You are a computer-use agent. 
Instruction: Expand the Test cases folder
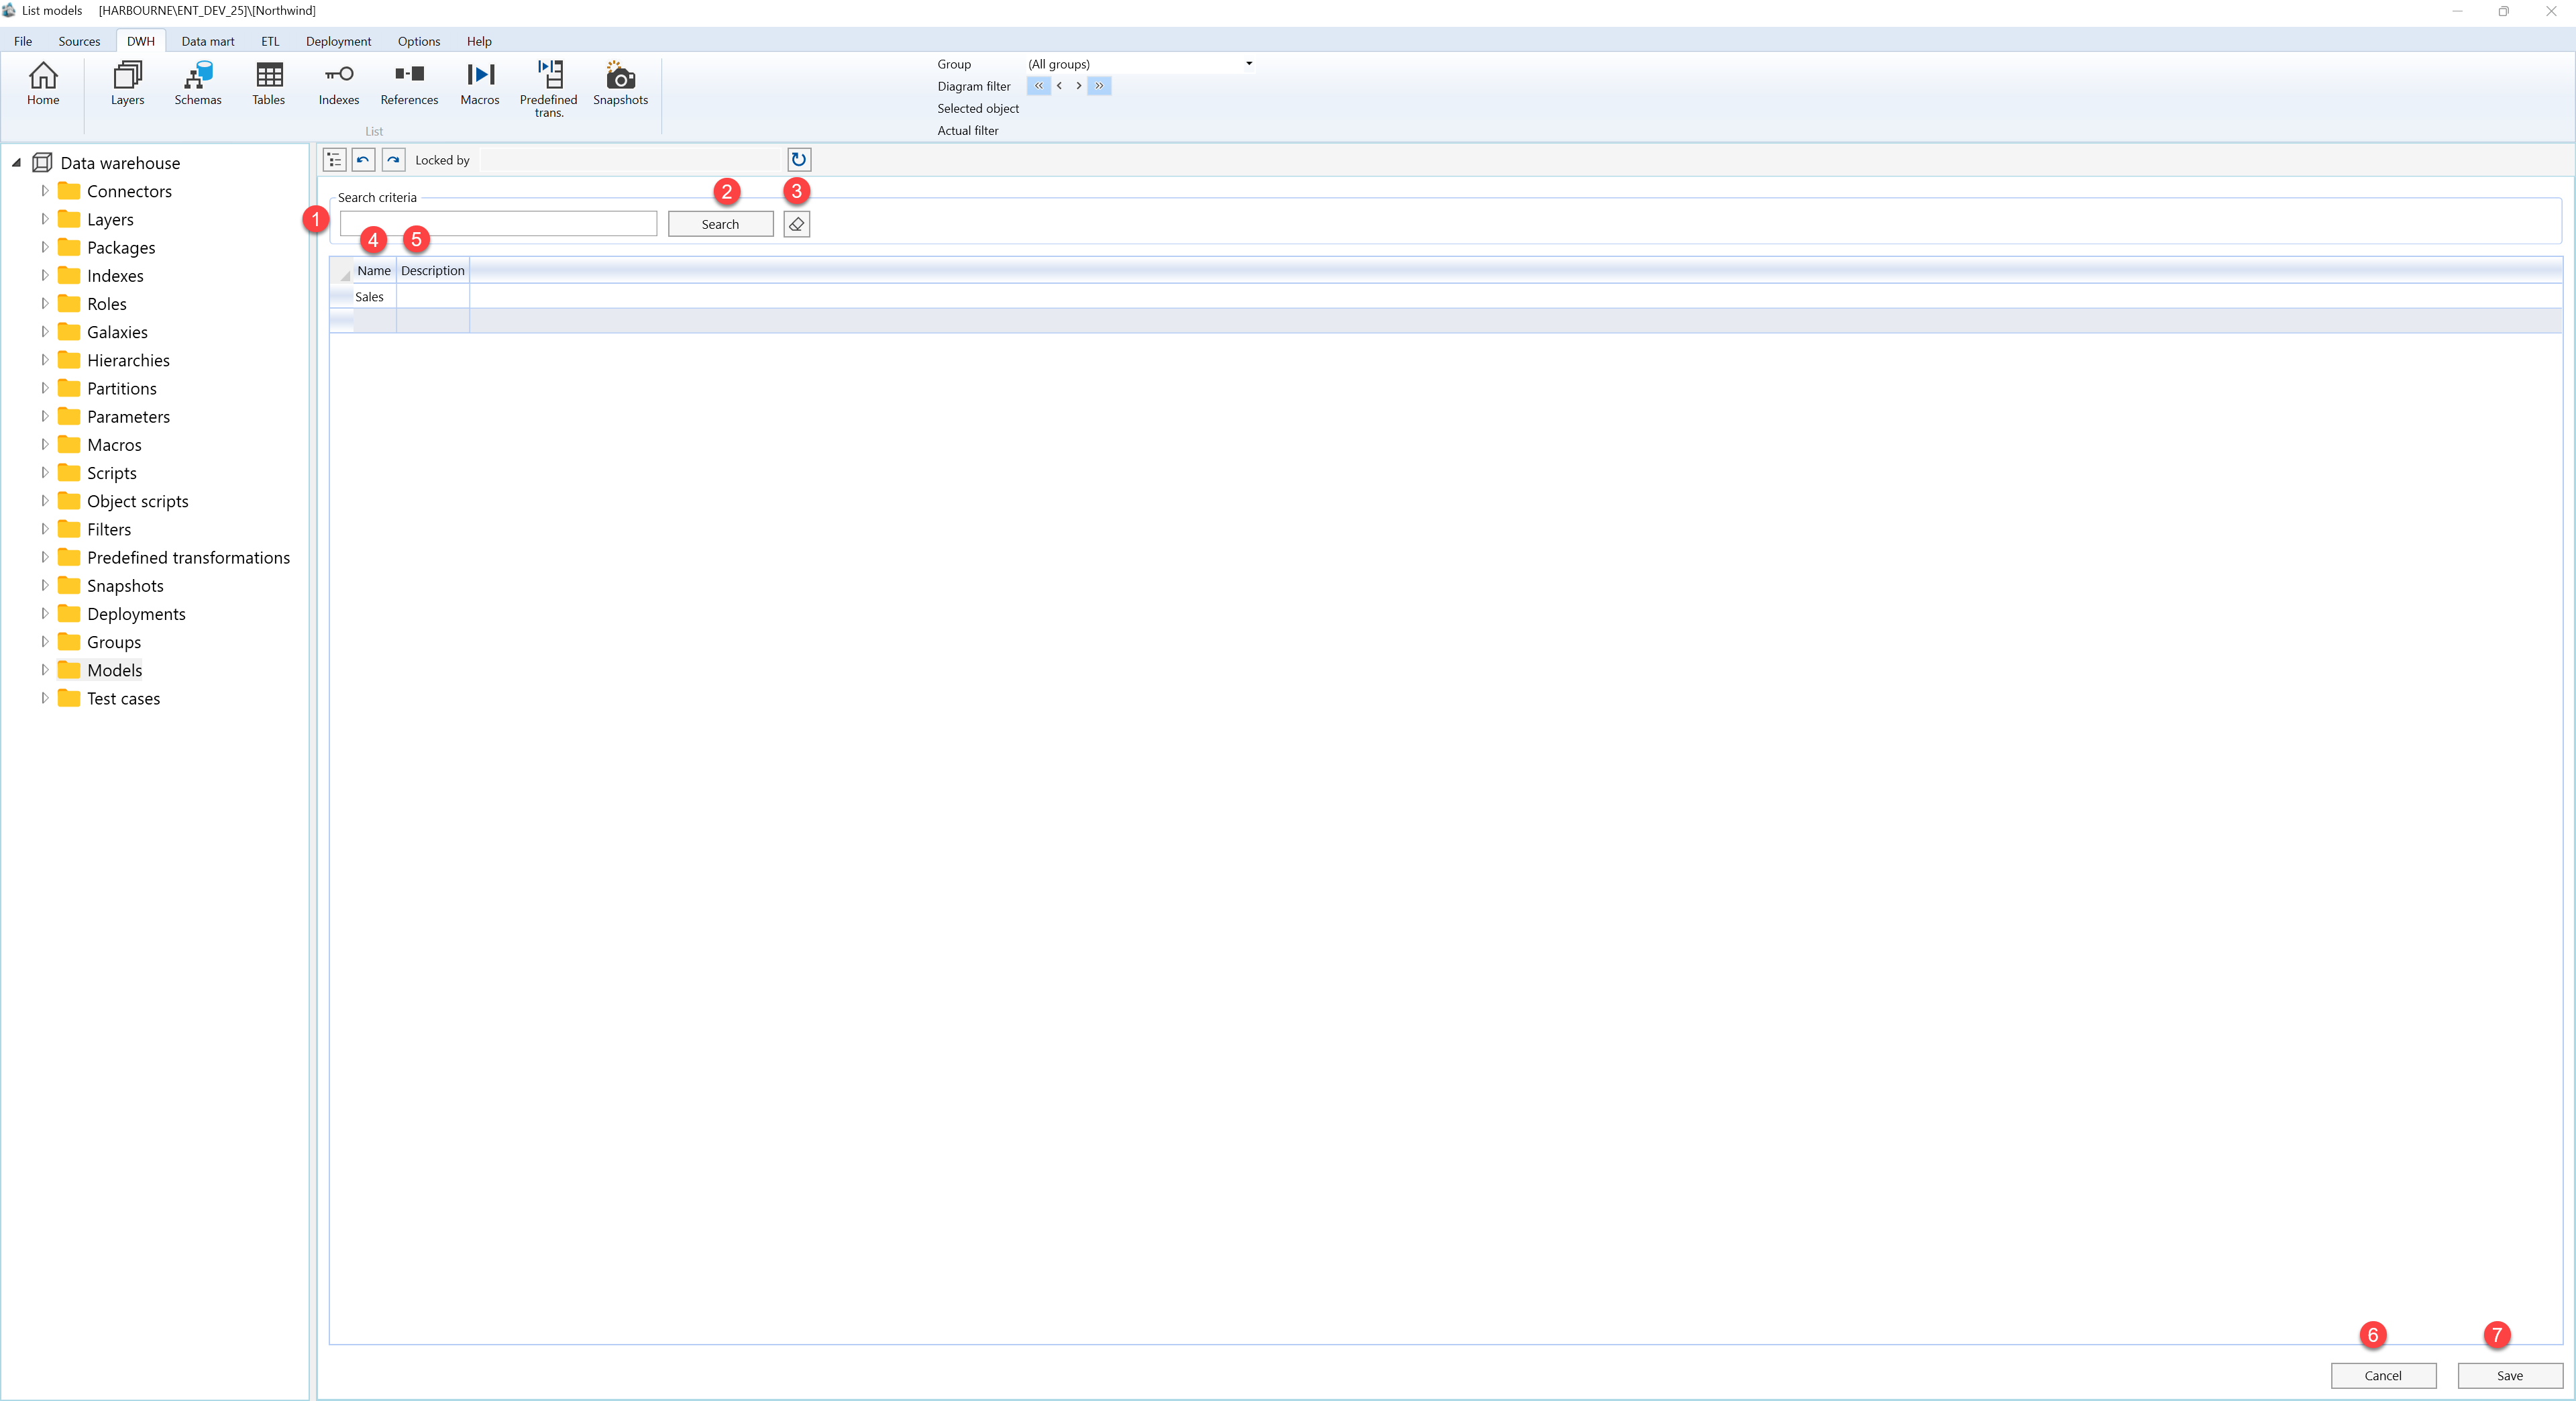click(44, 698)
